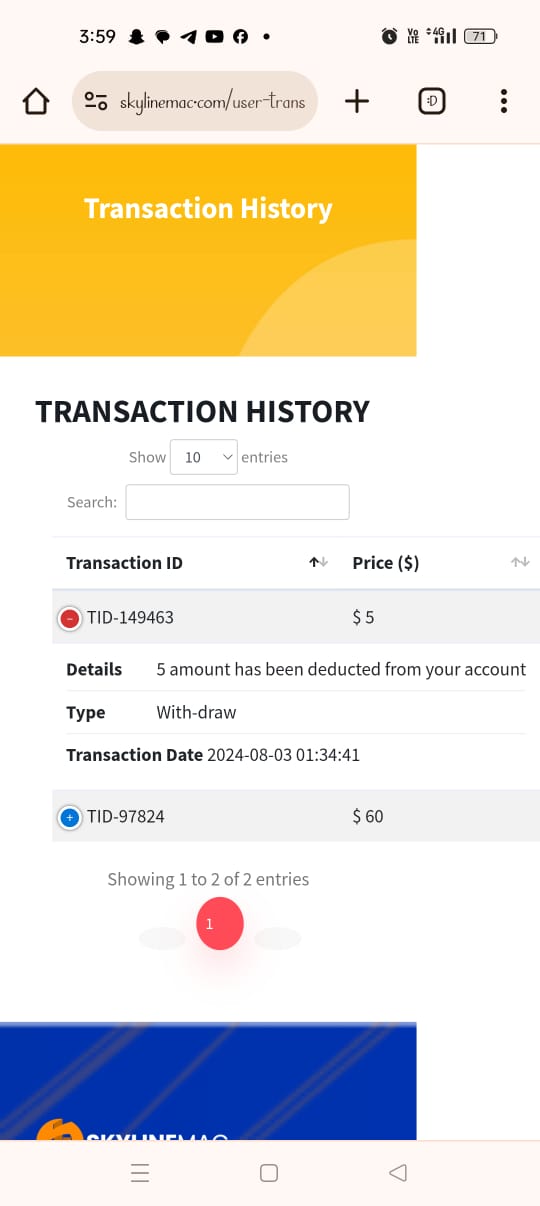Open the tab switcher icon

click(x=431, y=101)
